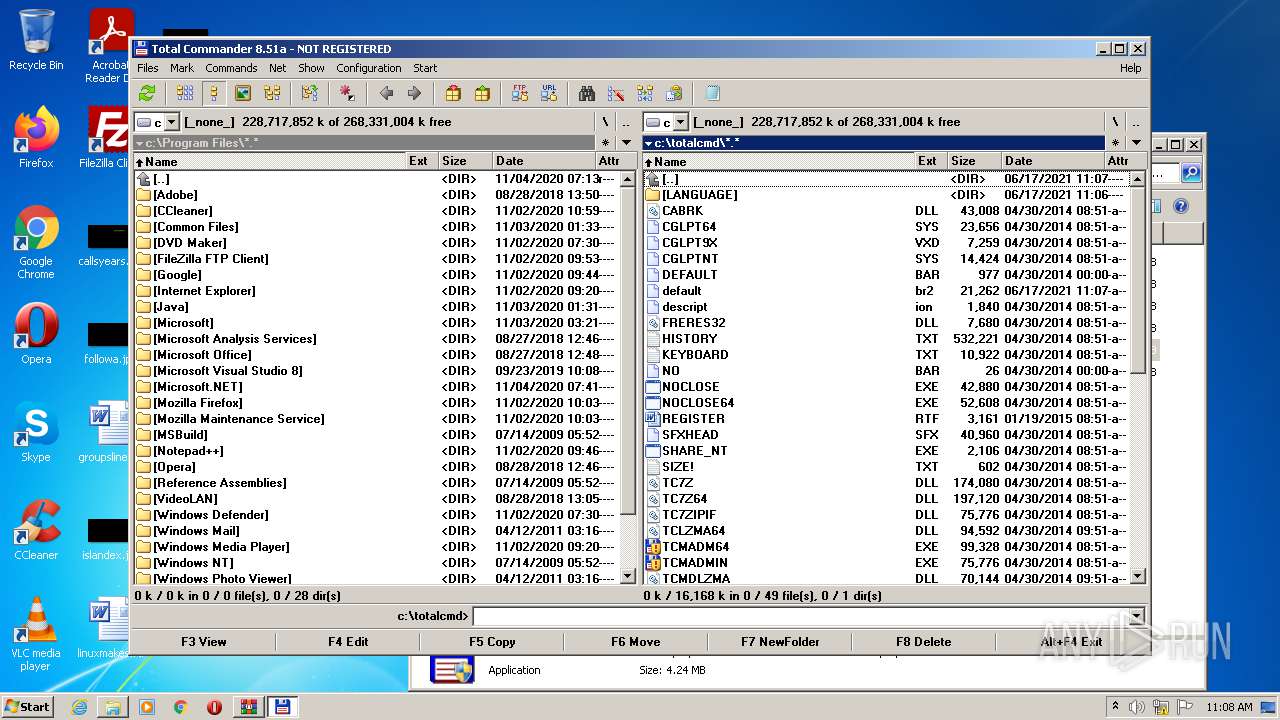
Task: Open the Skype desktop icon
Action: [x=36, y=435]
